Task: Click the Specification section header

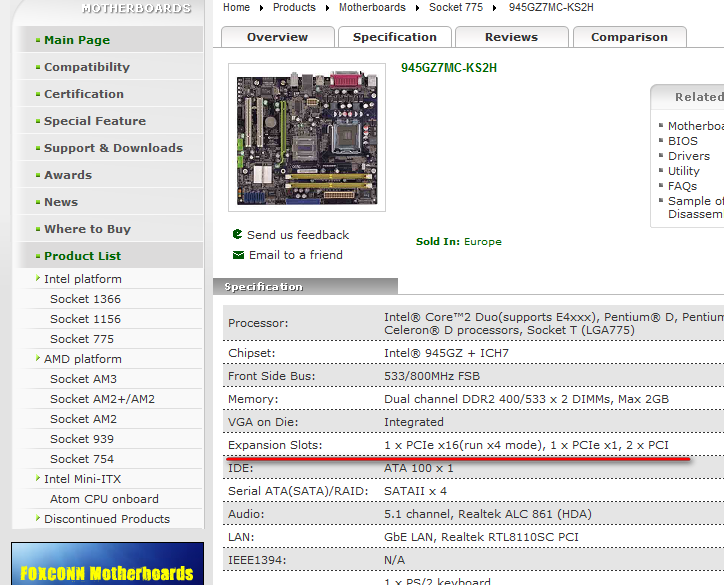Action: (305, 286)
